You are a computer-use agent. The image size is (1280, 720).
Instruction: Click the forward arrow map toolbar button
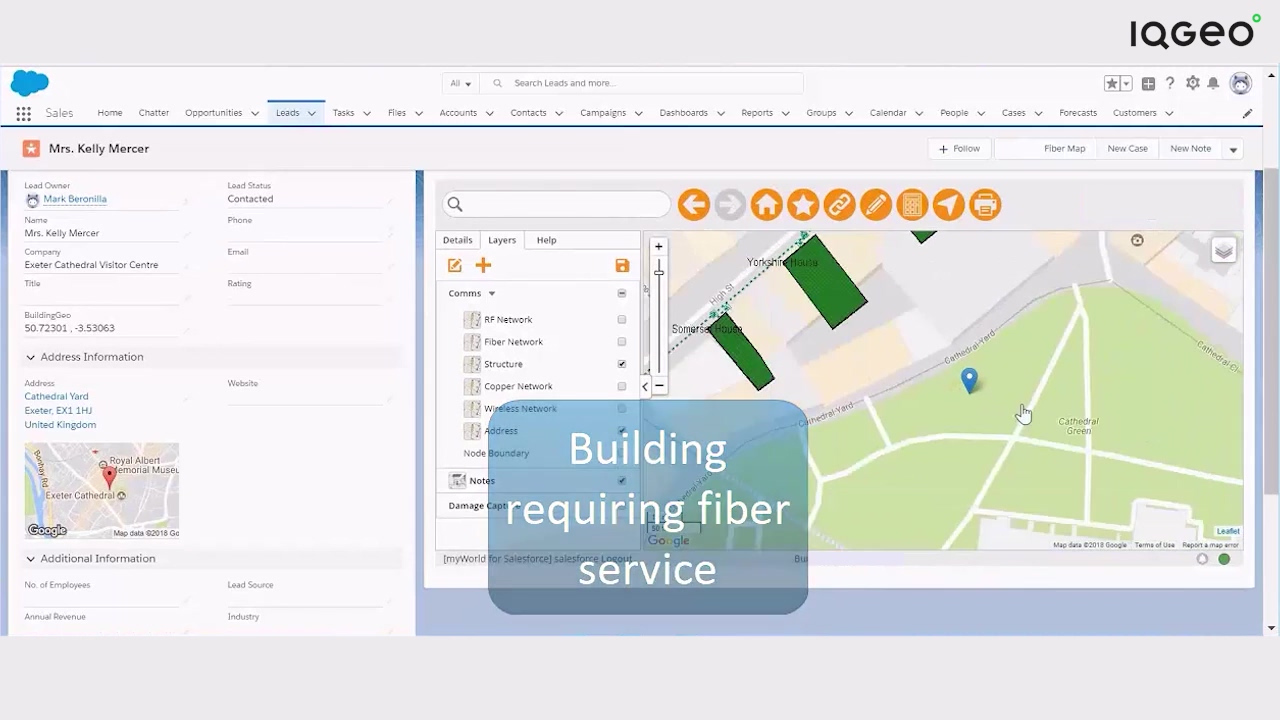[730, 205]
